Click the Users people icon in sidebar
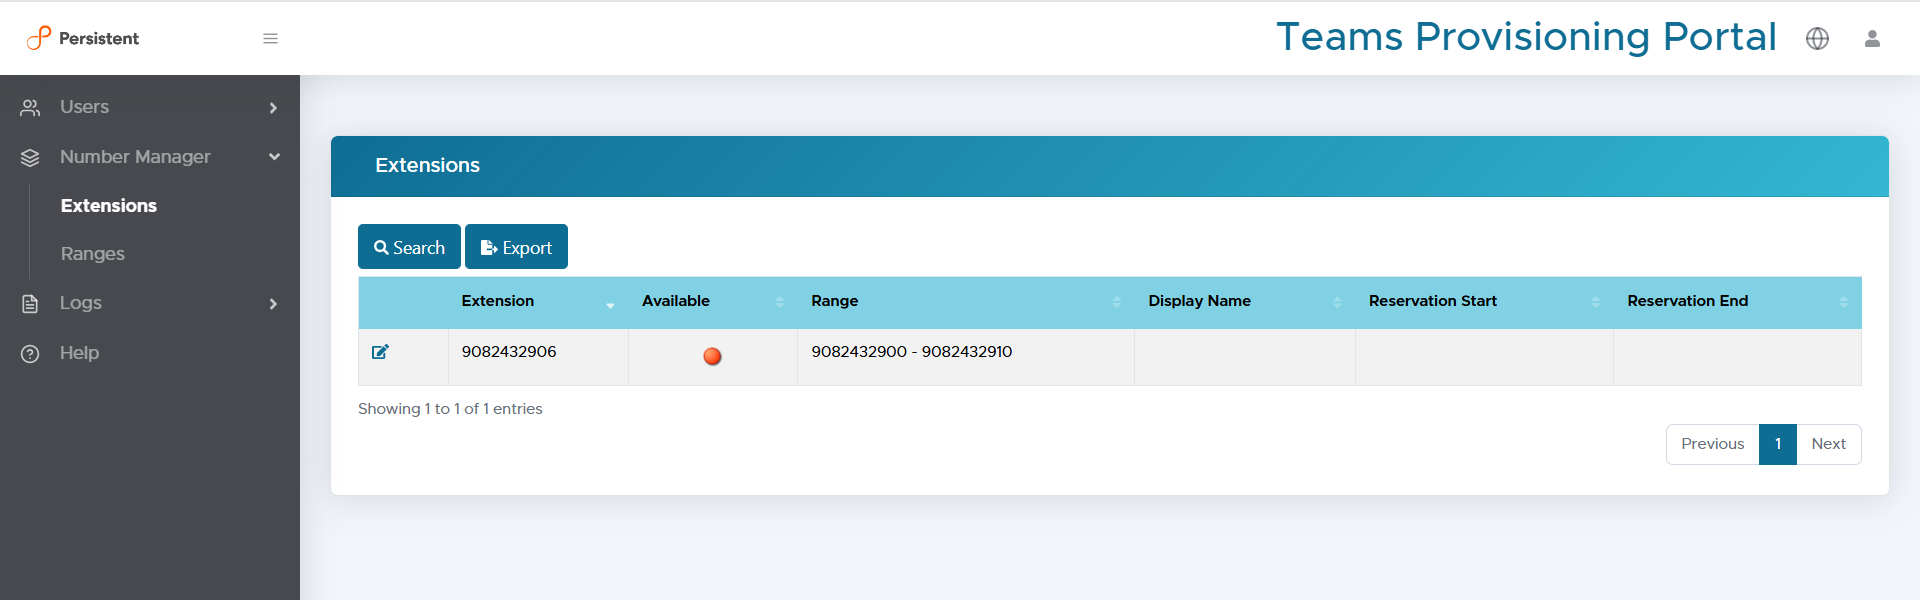1920x600 pixels. (x=30, y=107)
